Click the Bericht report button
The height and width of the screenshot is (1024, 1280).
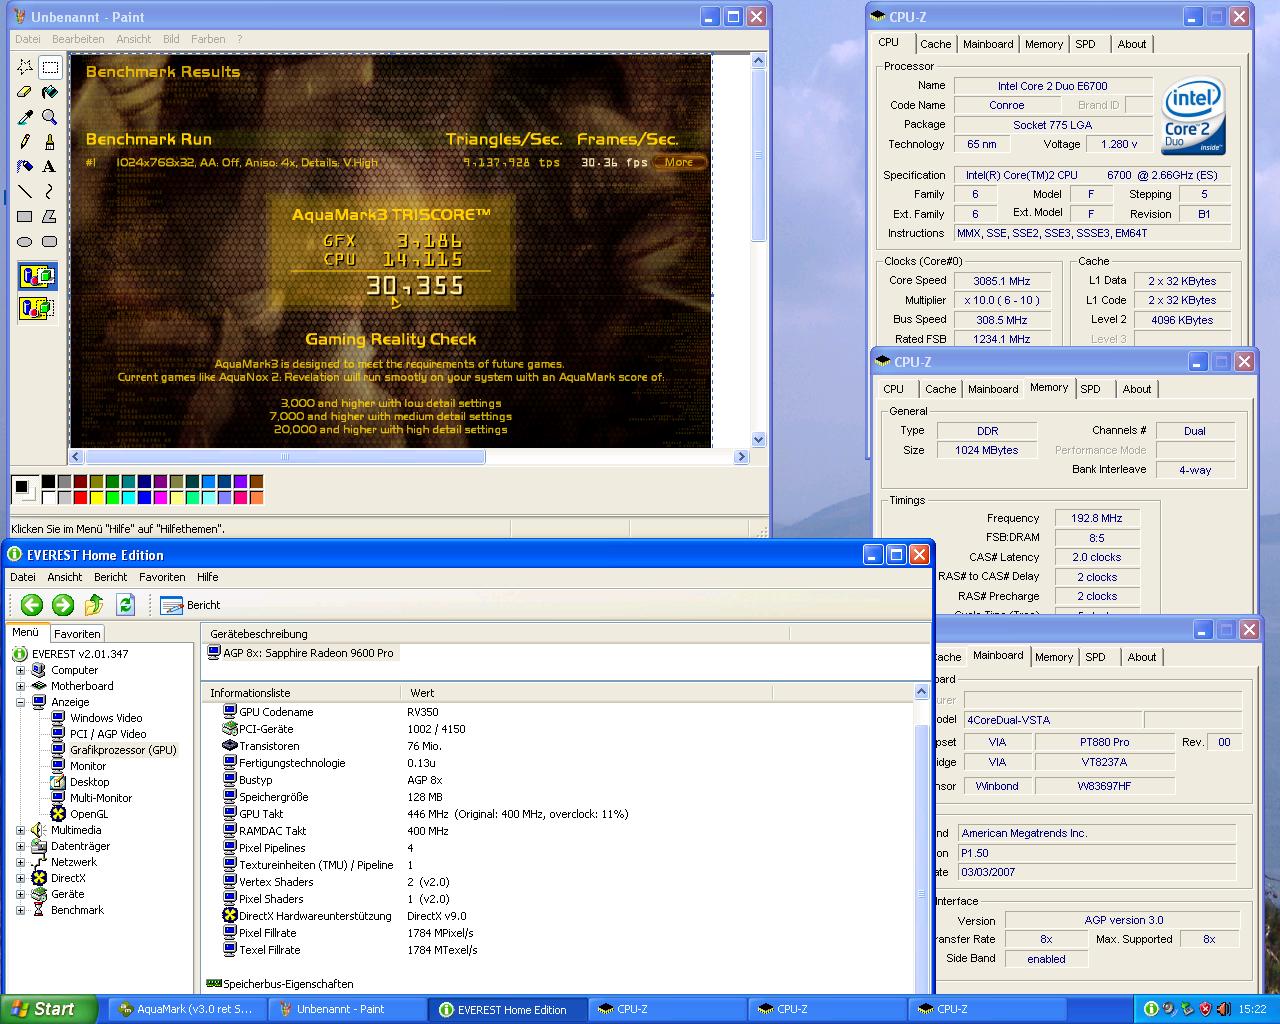point(190,605)
